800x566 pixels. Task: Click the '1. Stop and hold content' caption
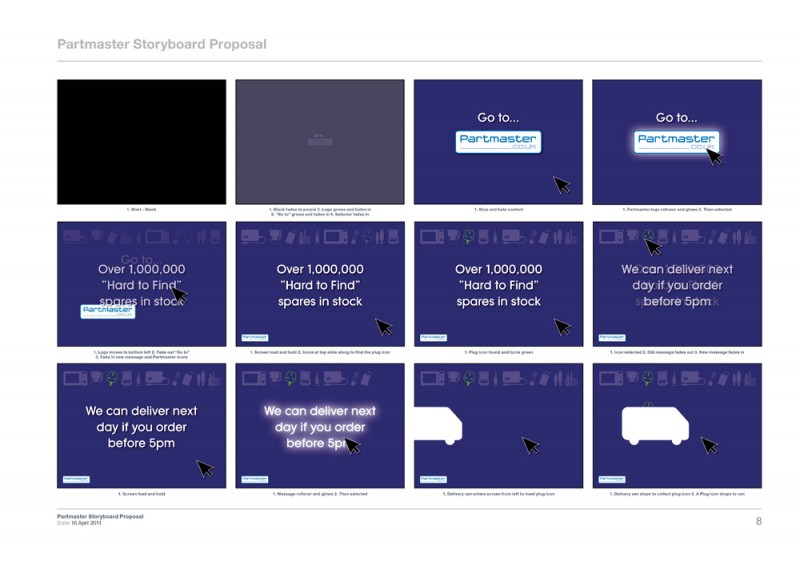pyautogui.click(x=498, y=209)
